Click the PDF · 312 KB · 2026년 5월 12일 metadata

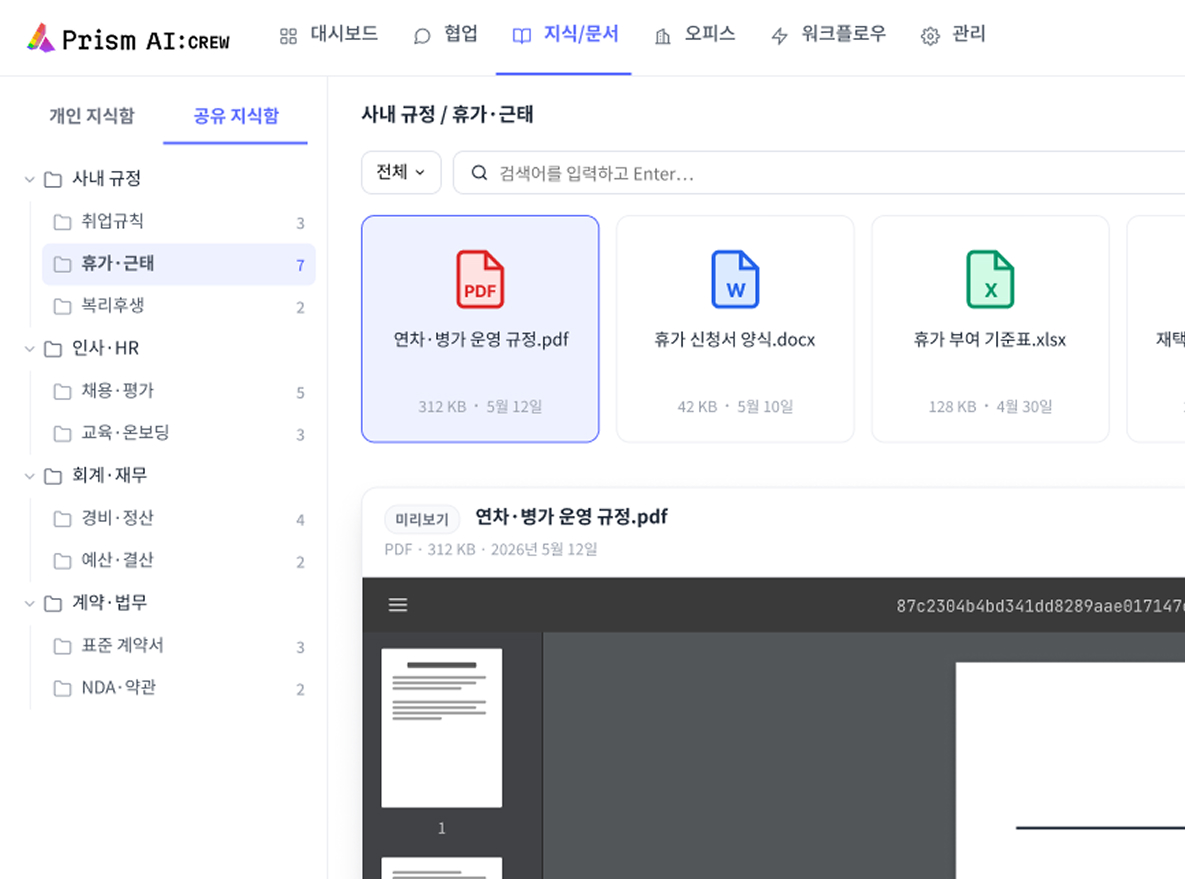pos(490,549)
